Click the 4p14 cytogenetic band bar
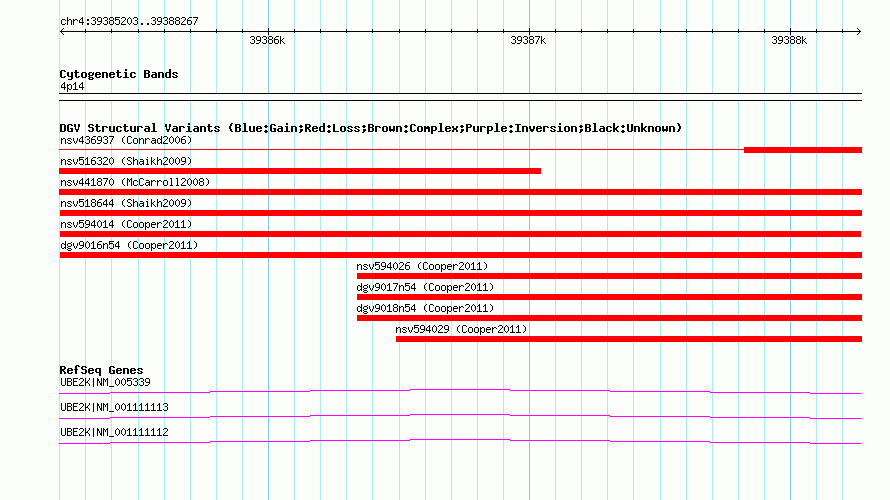Screen dimensions: 890x500 point(461,97)
